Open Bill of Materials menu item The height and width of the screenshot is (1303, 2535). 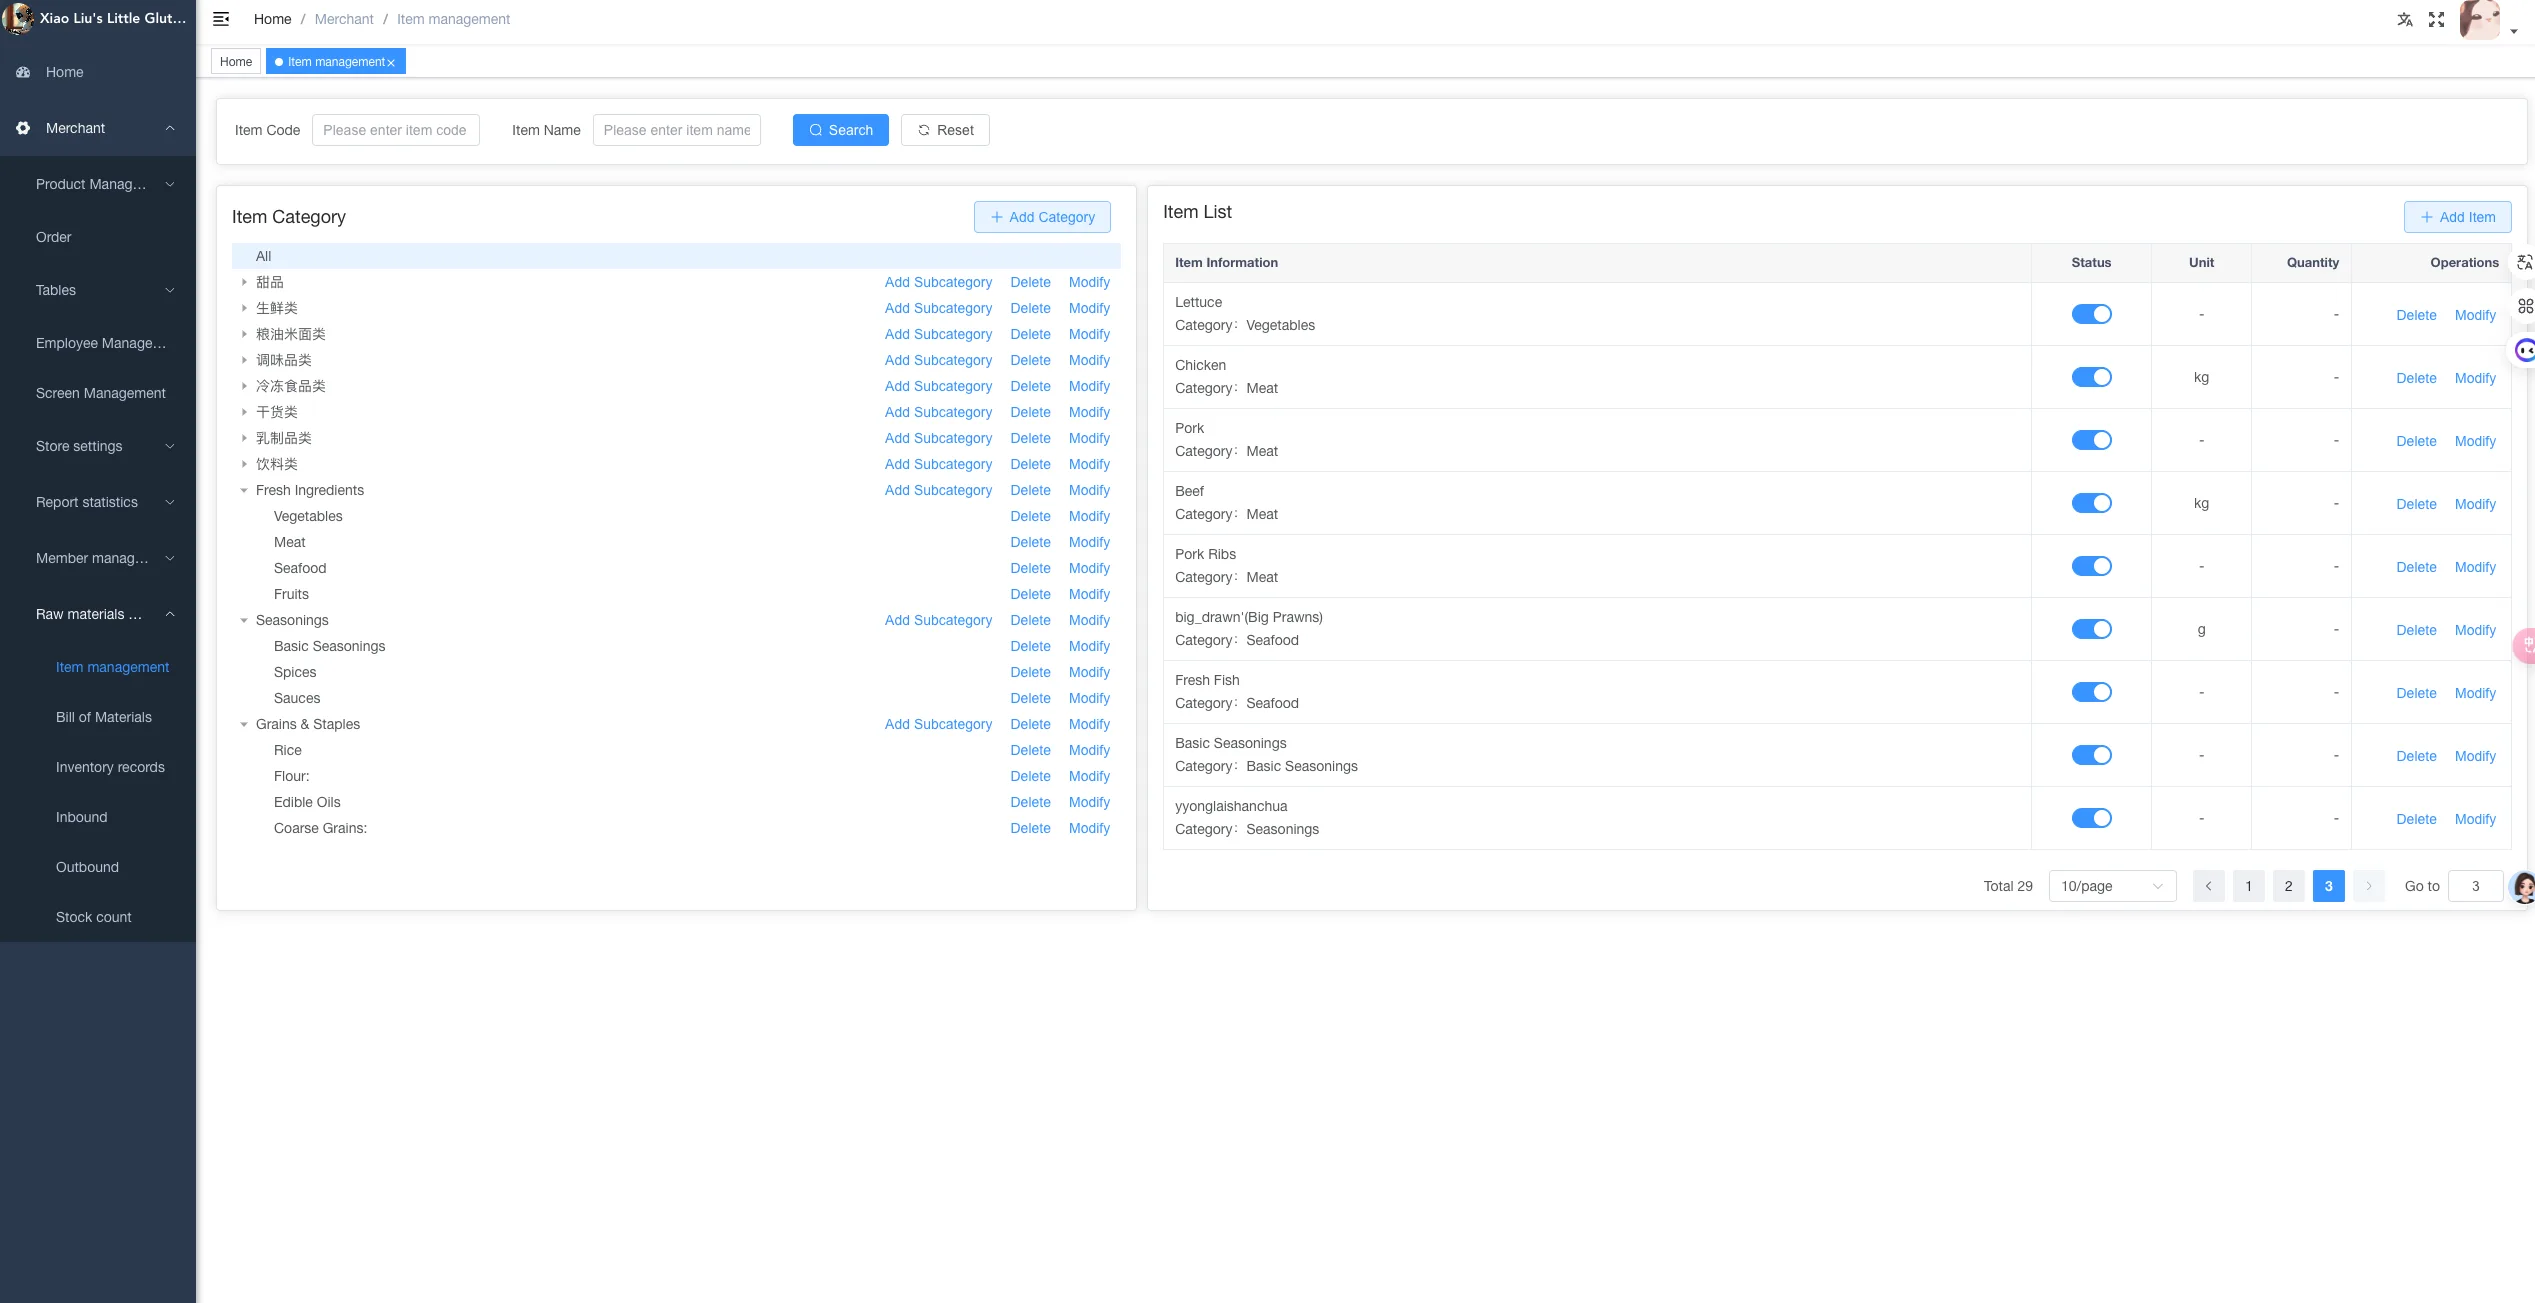[104, 717]
